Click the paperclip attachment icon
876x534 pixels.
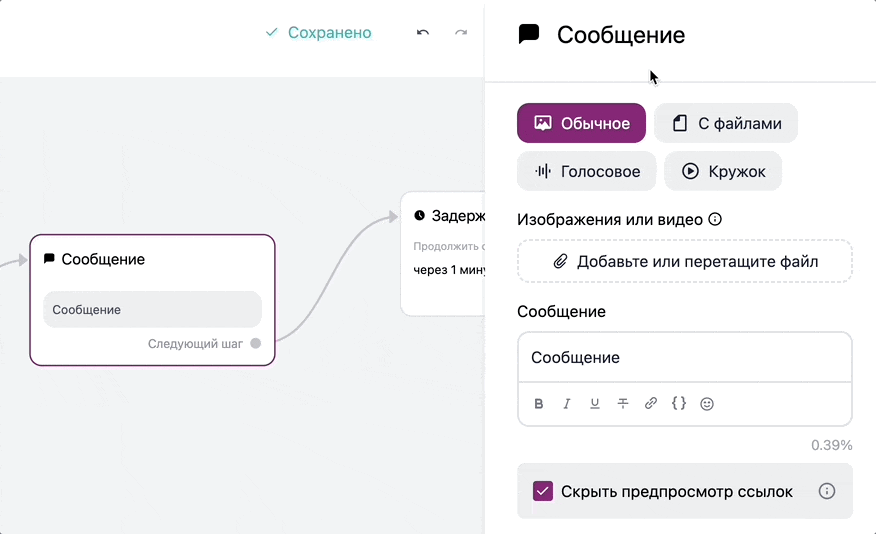pyautogui.click(x=560, y=261)
